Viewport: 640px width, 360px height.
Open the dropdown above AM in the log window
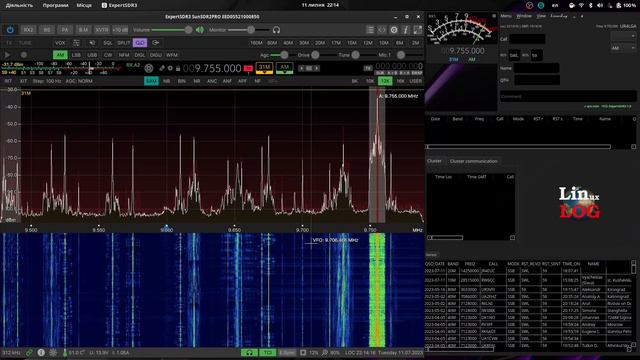623,36
